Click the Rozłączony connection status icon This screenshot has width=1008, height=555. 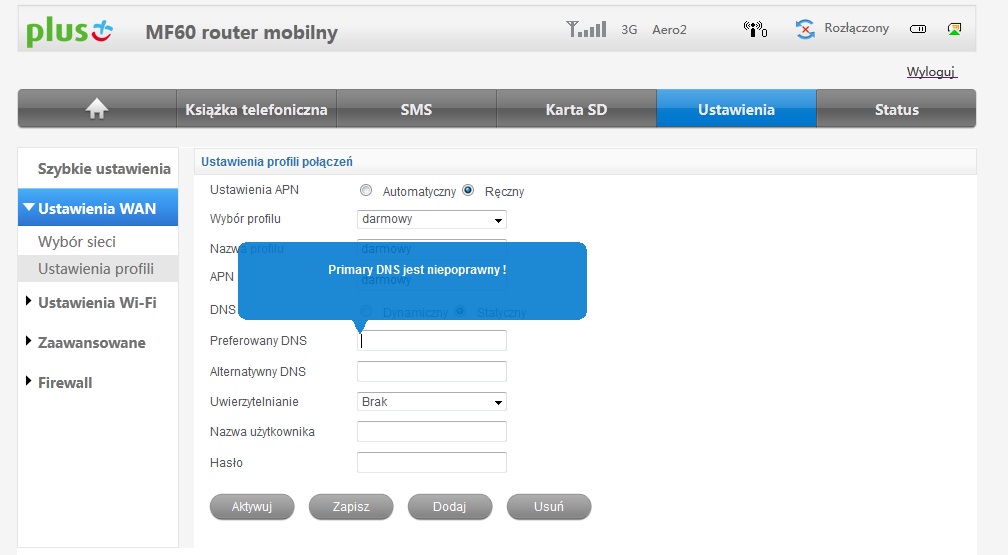click(805, 29)
